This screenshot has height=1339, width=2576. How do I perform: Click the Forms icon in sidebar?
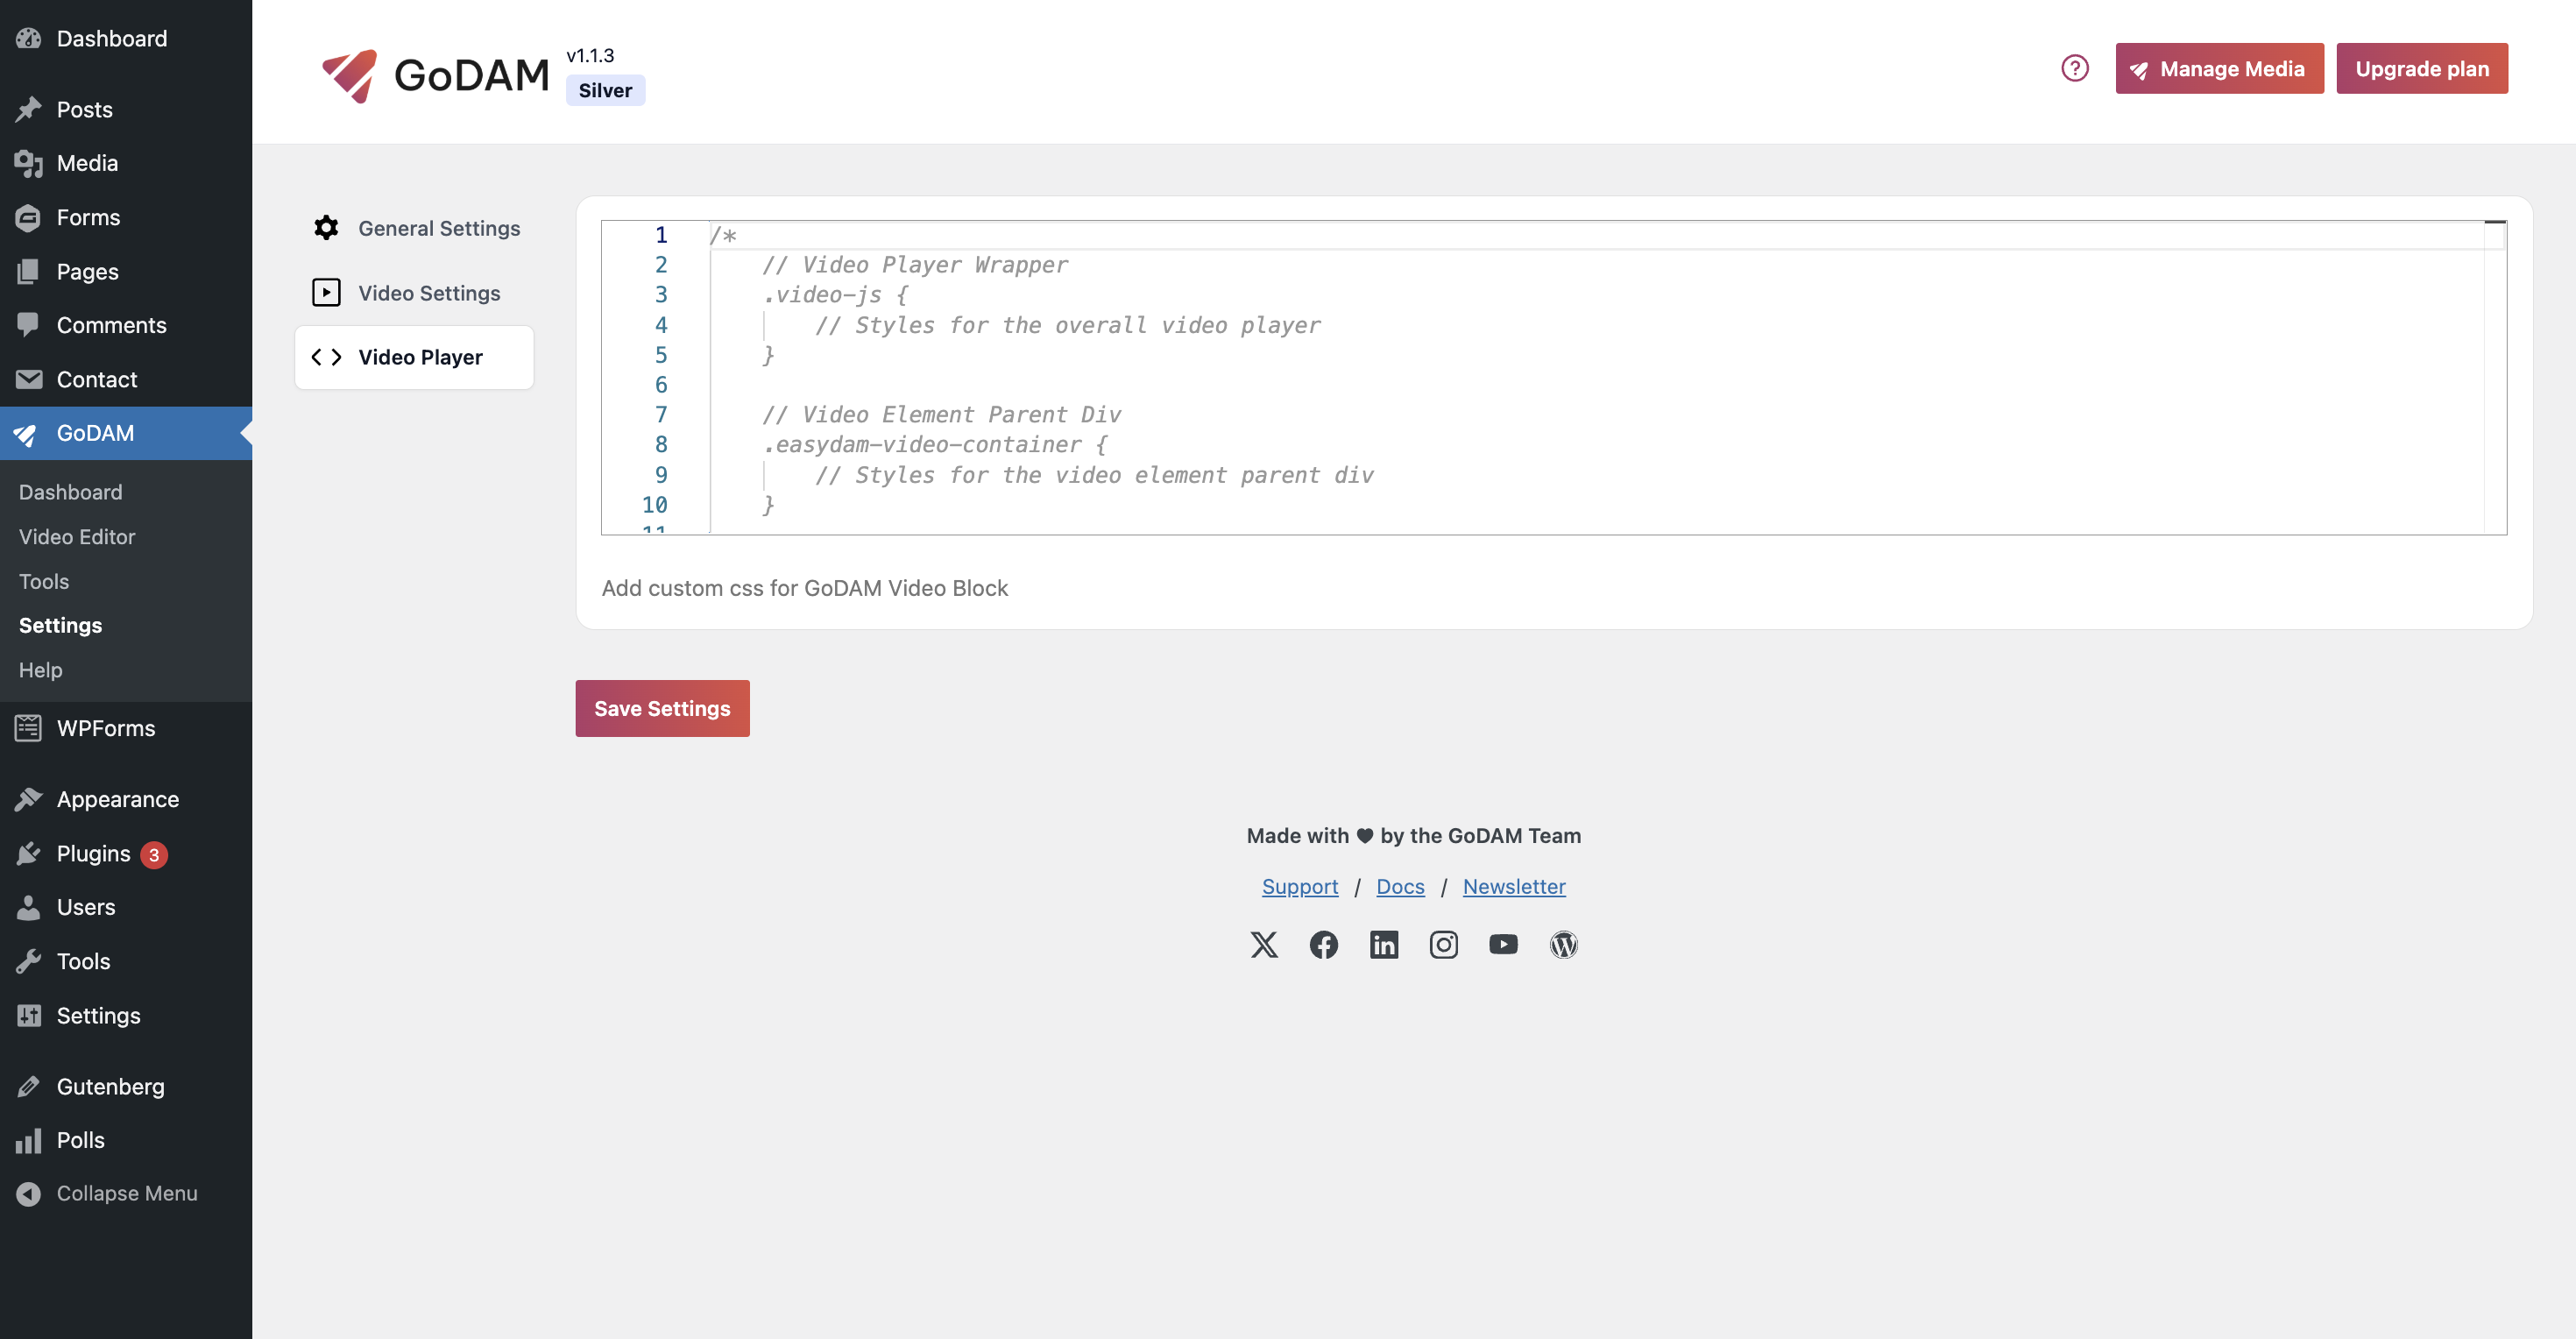29,217
